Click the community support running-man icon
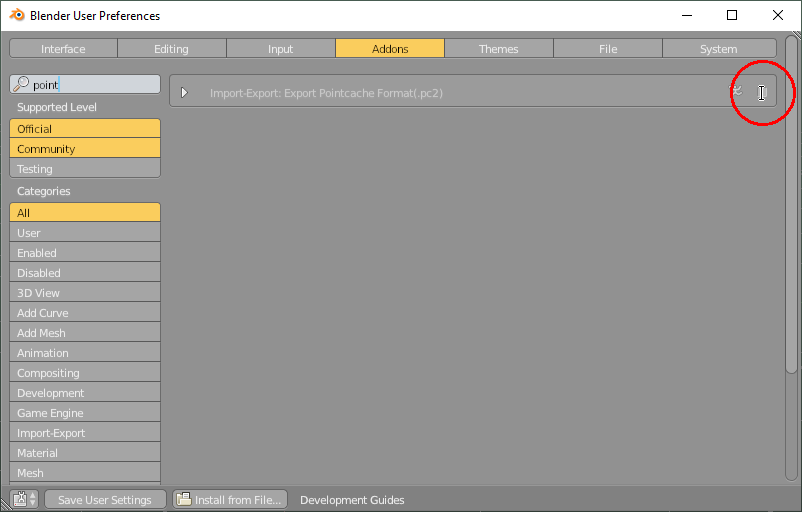Screen dimensions: 802x512 (736, 92)
